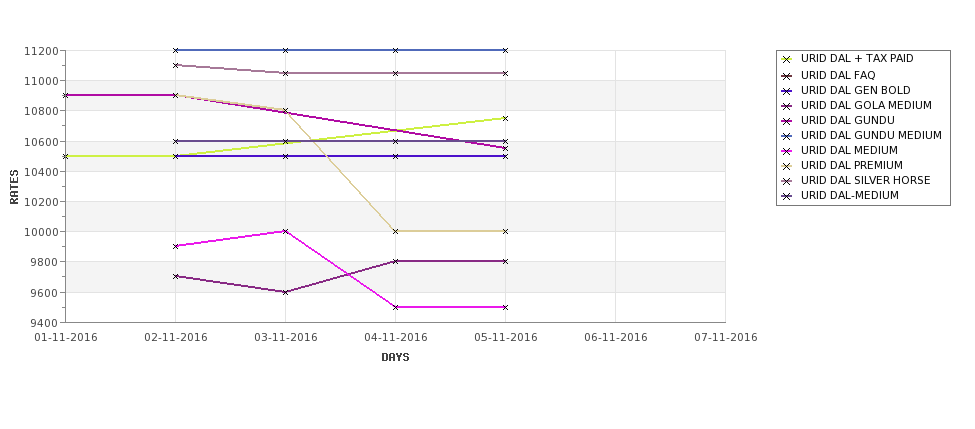Image resolution: width=975 pixels, height=429 pixels.
Task: Click the 9500 data point on 04-11-2016
Action: pos(395,307)
